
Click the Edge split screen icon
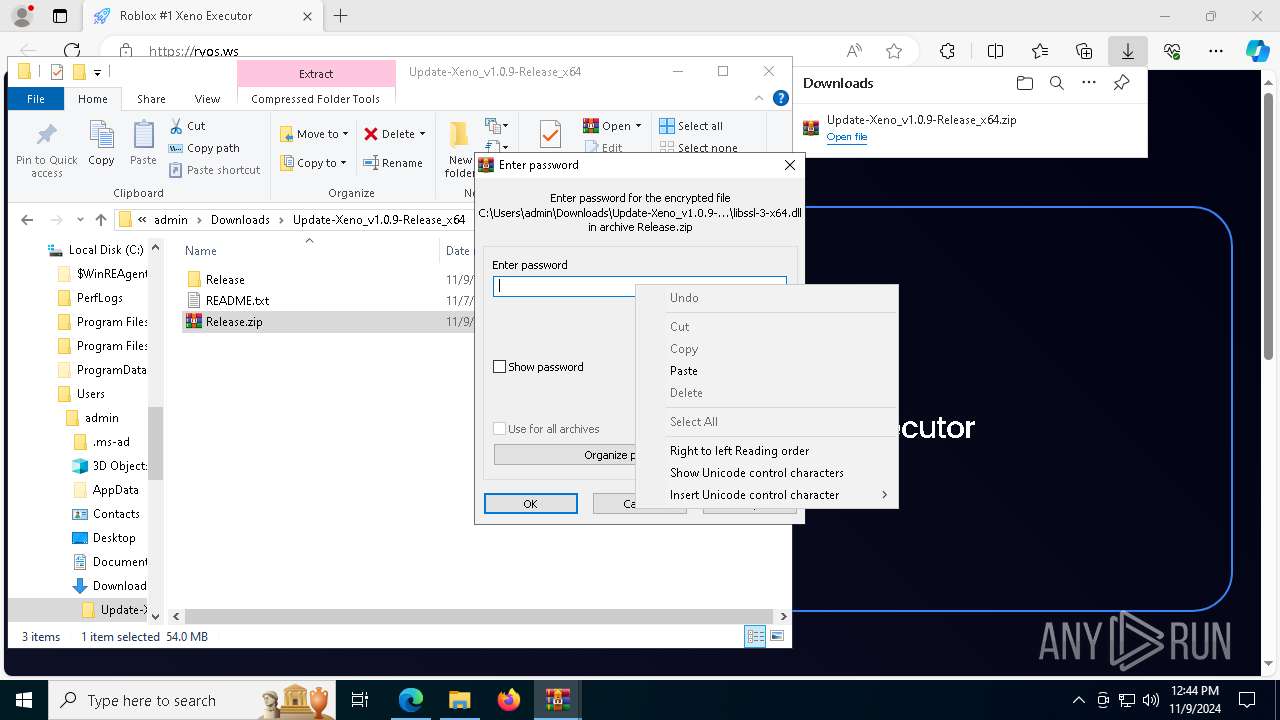(x=995, y=51)
